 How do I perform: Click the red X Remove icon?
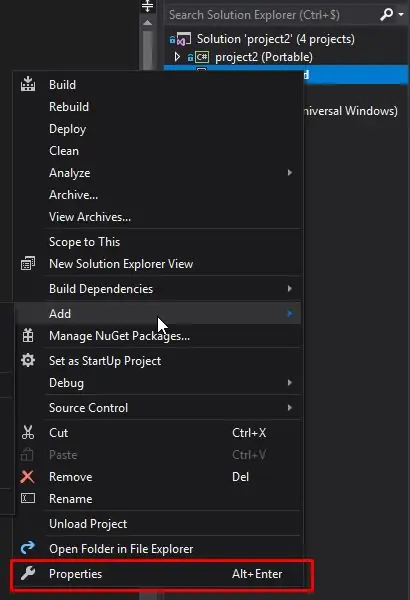point(28,477)
